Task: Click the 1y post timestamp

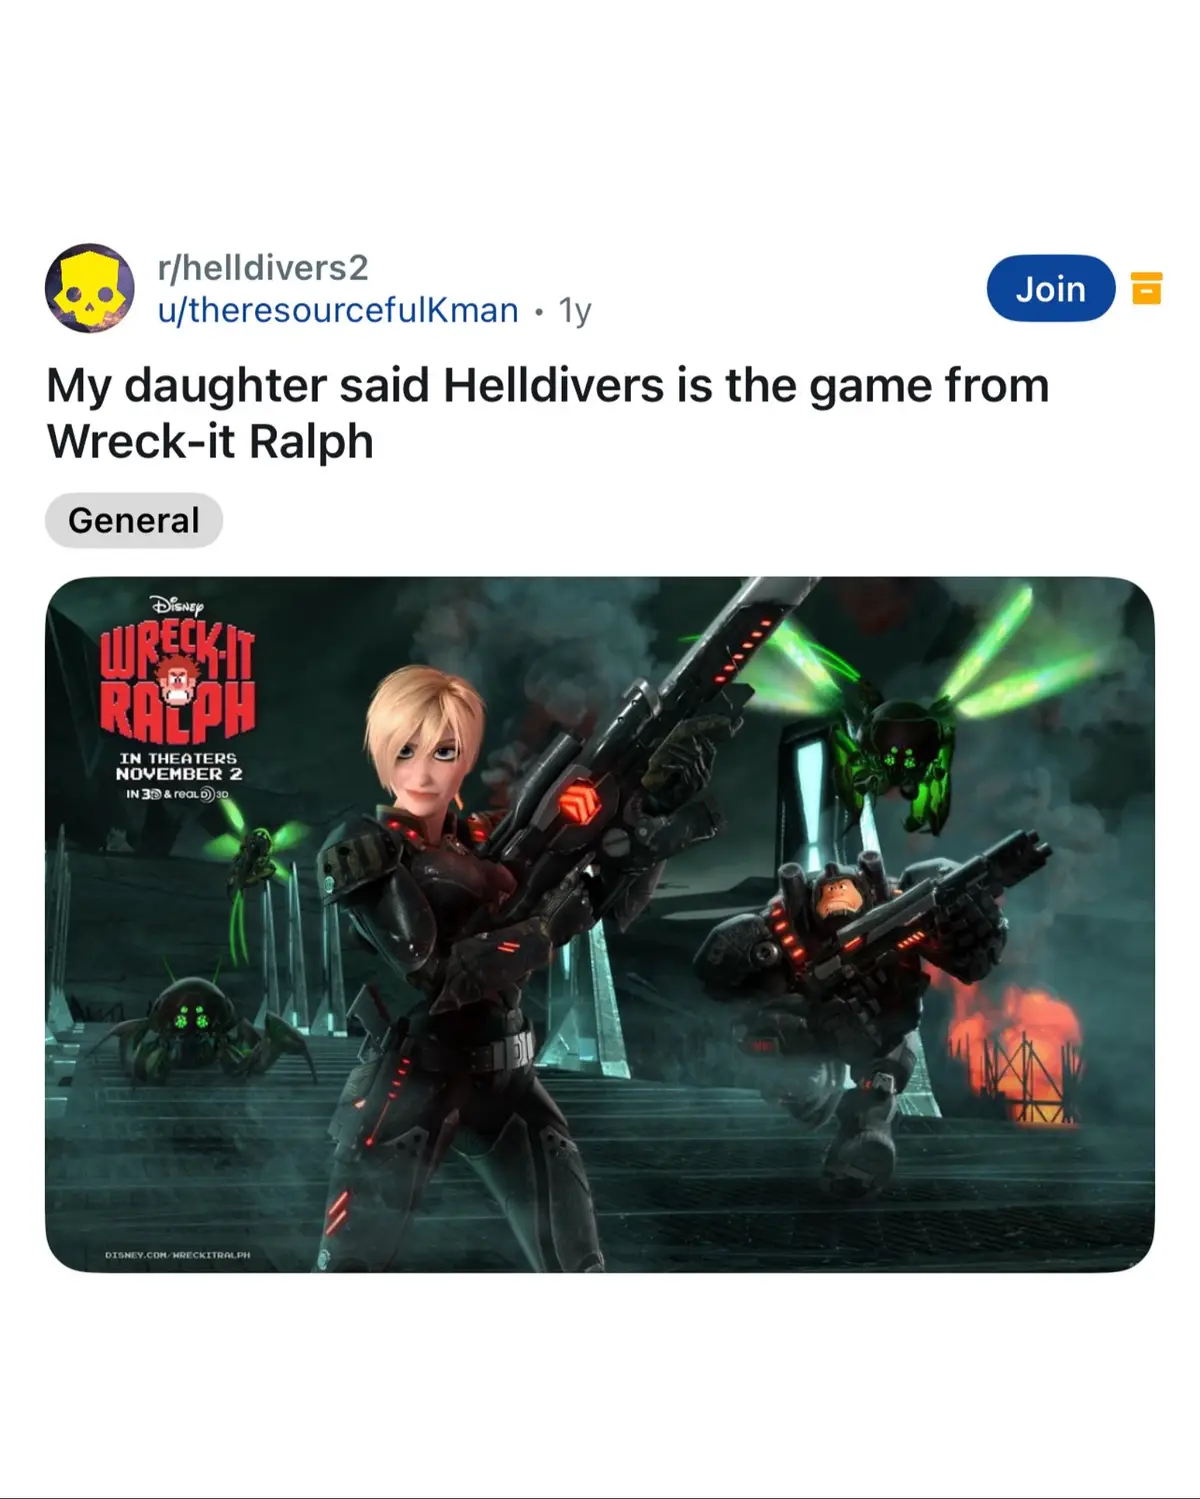Action: (575, 311)
